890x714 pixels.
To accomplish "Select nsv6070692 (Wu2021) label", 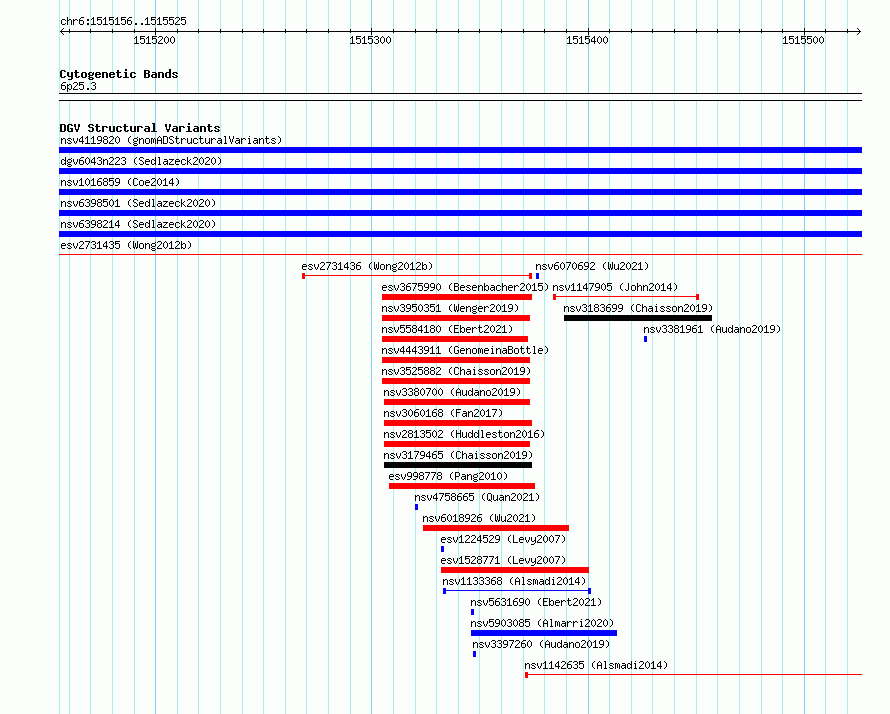I will coord(592,266).
